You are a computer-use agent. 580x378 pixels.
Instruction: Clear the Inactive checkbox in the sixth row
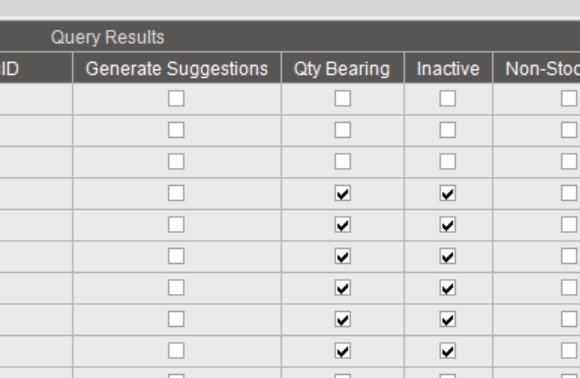click(x=448, y=256)
